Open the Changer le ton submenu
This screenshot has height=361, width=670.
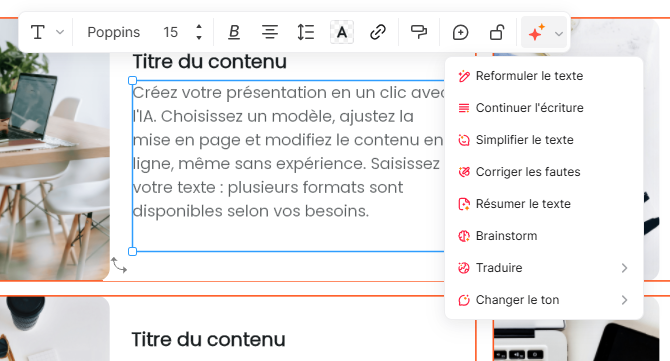coord(544,300)
